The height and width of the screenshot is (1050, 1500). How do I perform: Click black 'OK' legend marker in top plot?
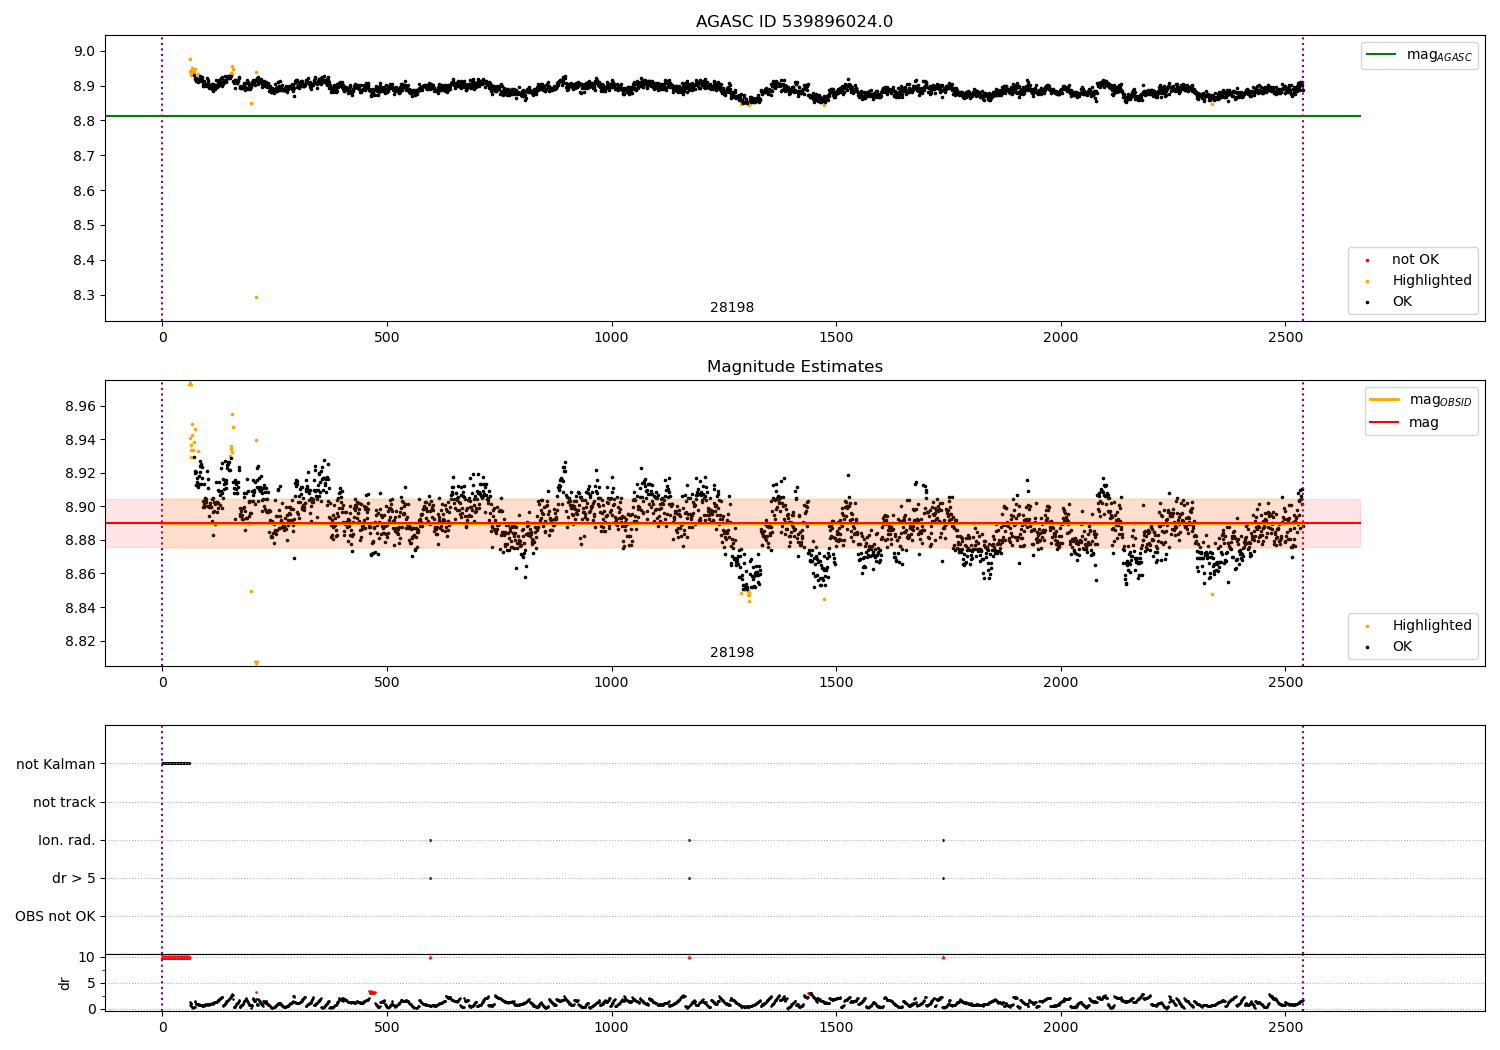pyautogui.click(x=1367, y=302)
